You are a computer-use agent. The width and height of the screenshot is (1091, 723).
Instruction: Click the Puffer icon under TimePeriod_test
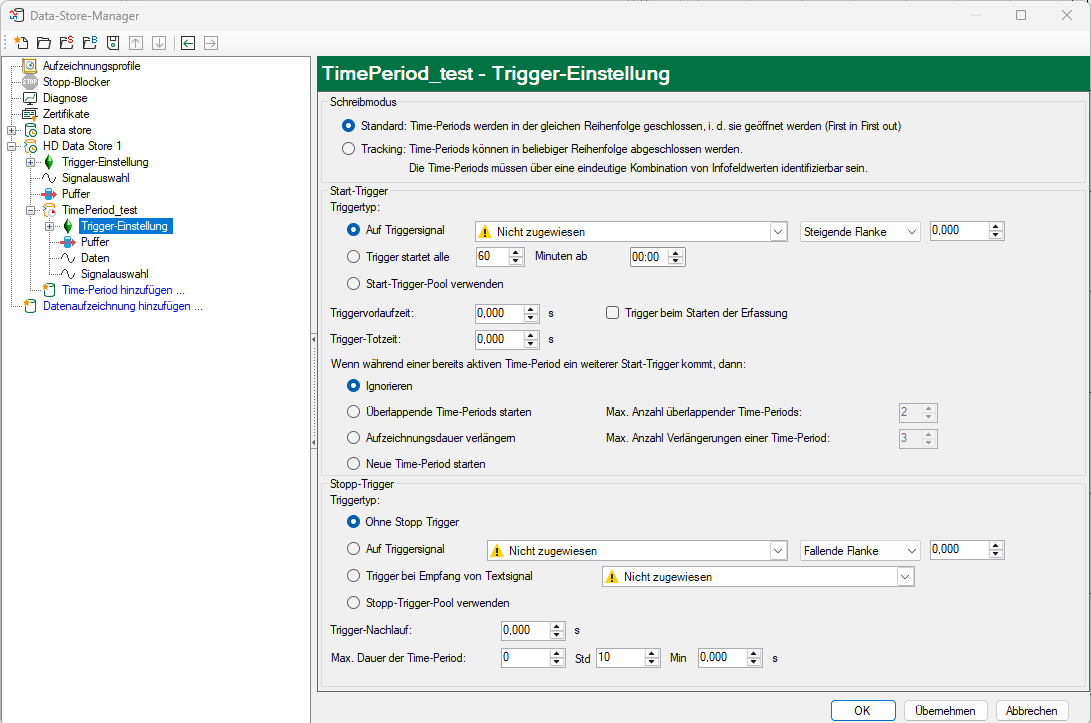pyautogui.click(x=68, y=242)
